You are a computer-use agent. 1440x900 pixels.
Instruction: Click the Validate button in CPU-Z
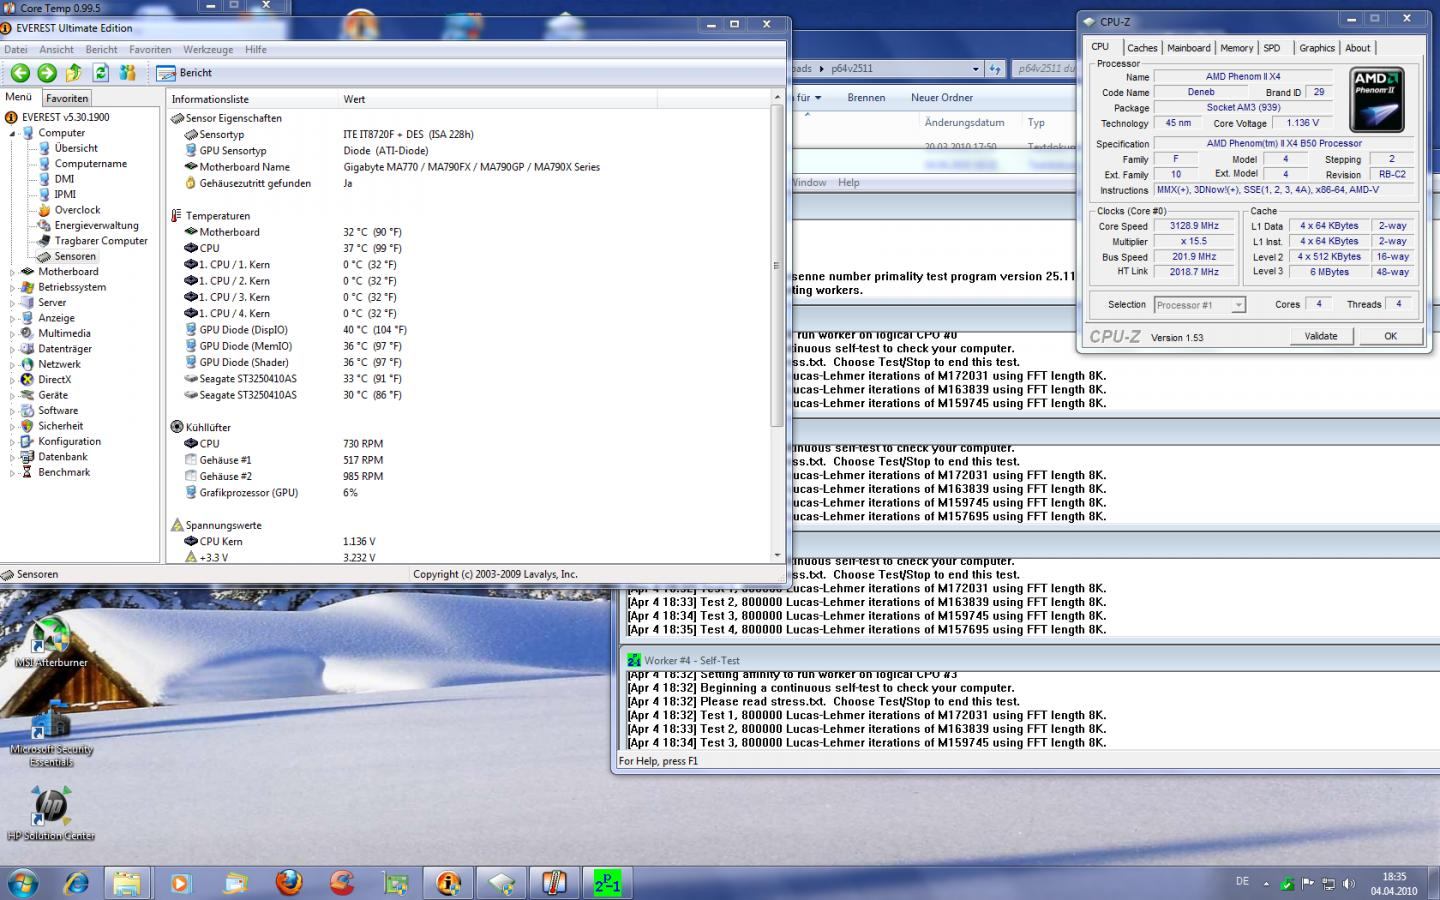click(x=1320, y=336)
